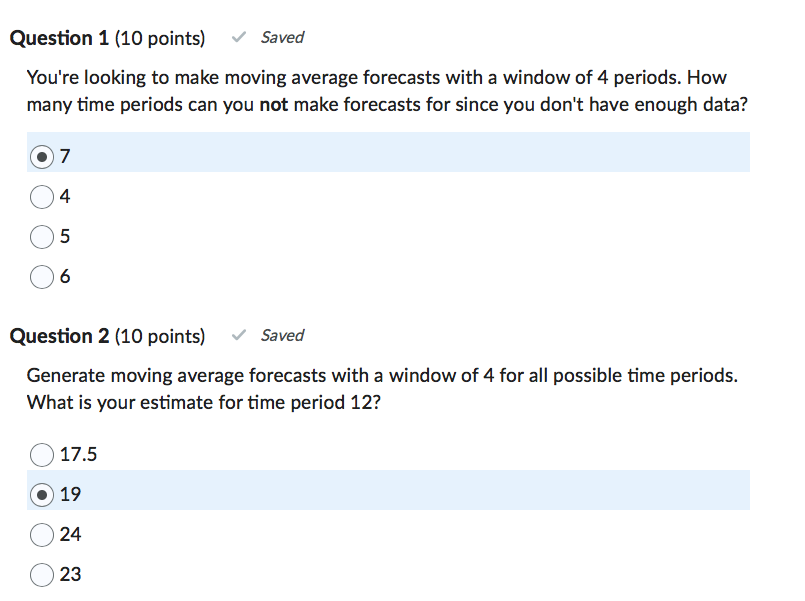The image size is (805, 601).
Task: Pick answer 5 for Question 1
Action: coord(42,236)
